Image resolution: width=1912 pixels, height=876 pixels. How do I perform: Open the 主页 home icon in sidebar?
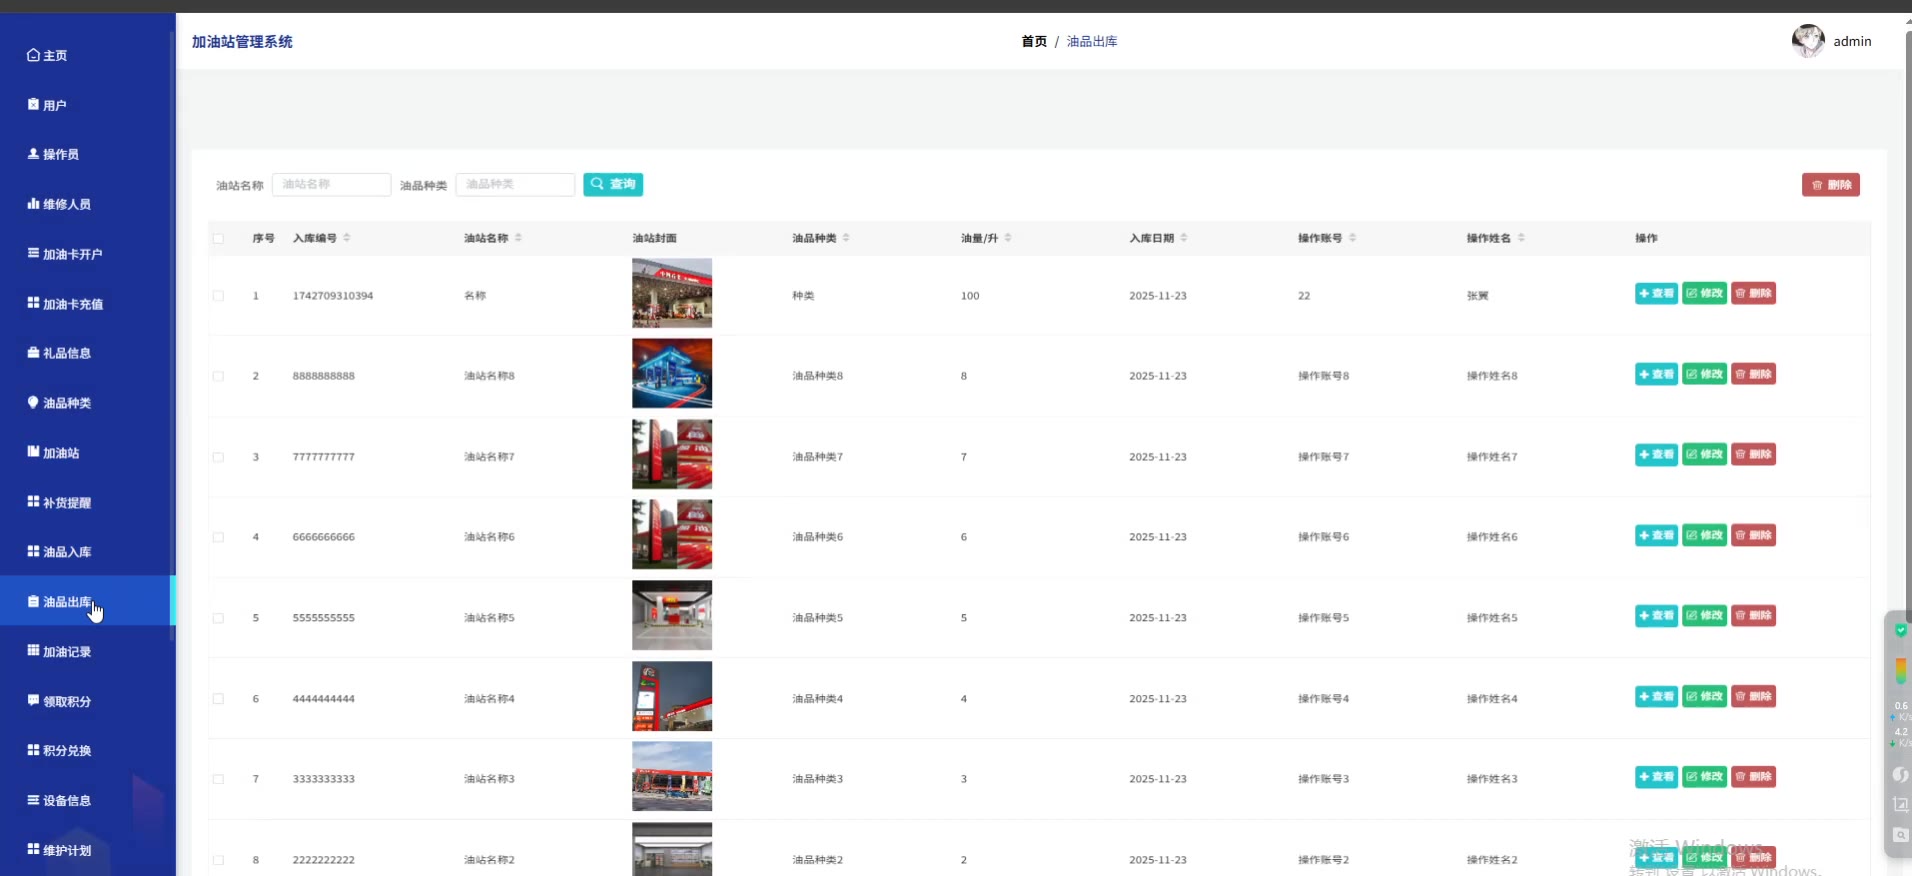click(x=33, y=55)
